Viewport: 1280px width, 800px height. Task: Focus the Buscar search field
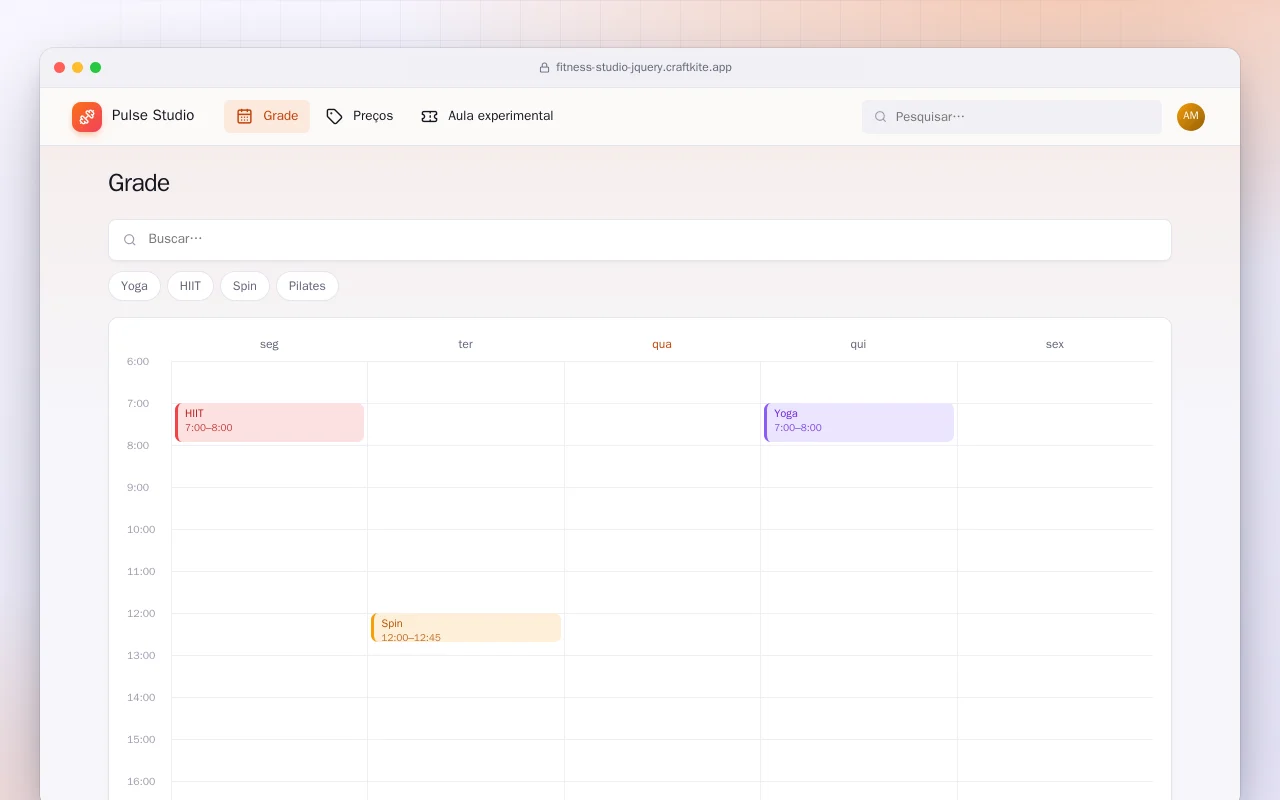click(x=640, y=240)
